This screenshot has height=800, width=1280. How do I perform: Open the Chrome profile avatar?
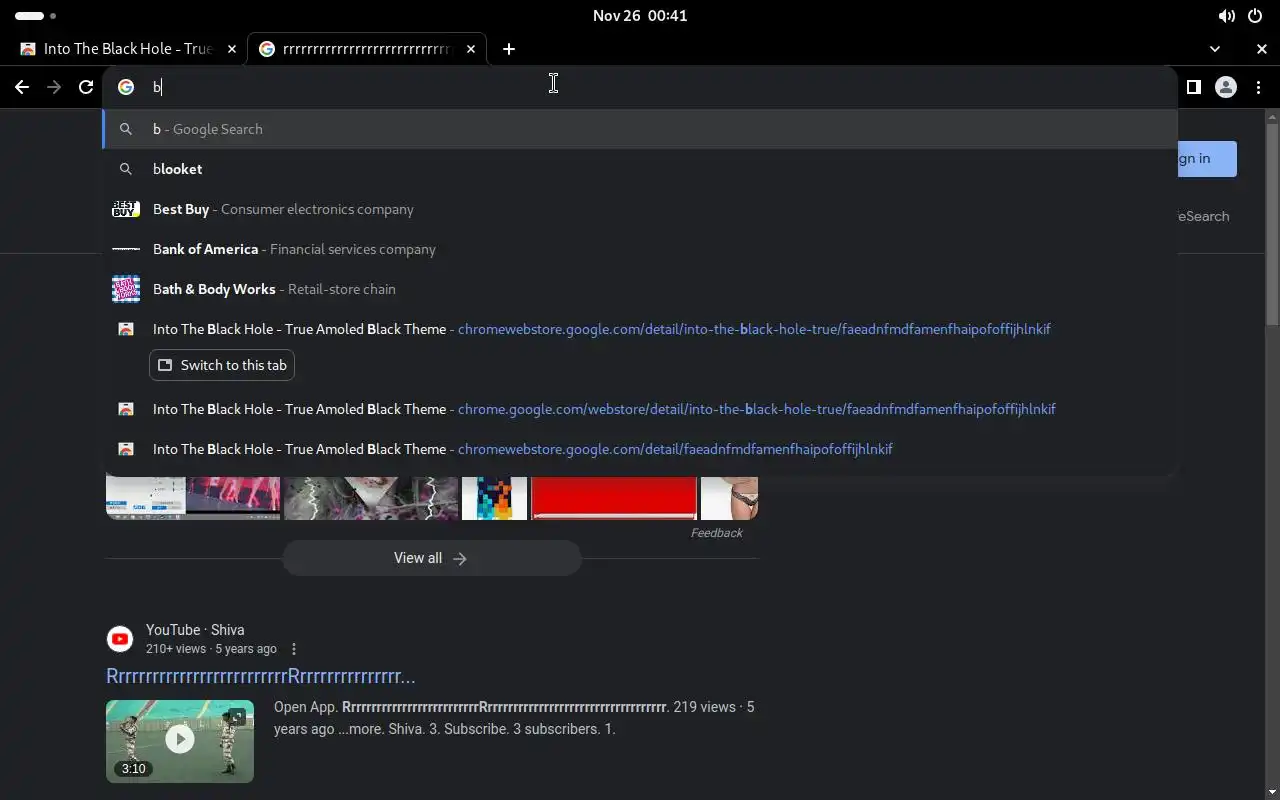(1226, 87)
